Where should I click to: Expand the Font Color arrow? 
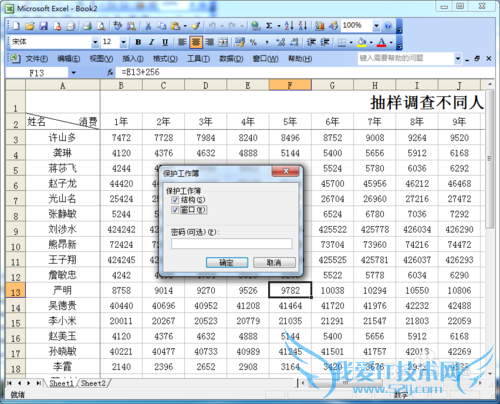pyautogui.click(x=391, y=42)
